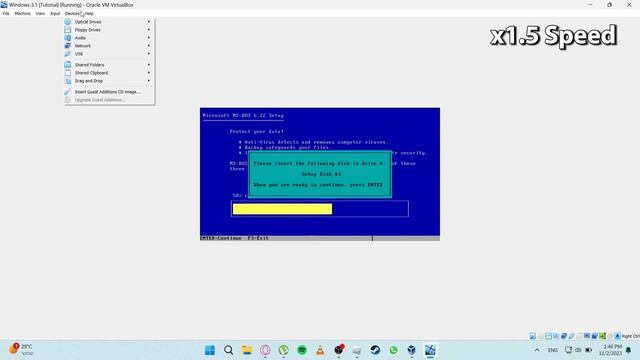Open the View menu
The height and width of the screenshot is (360, 640).
pos(40,13)
